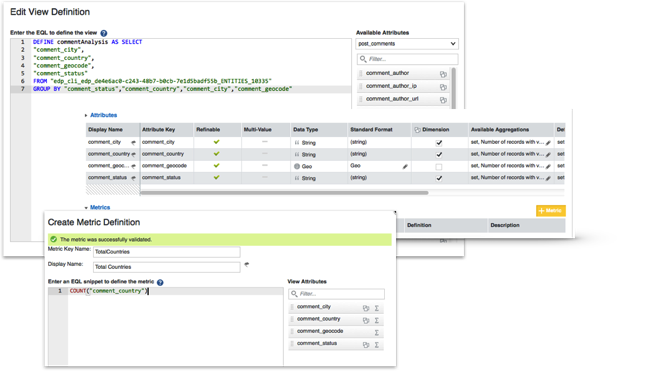Click the Standard Format column header

pyautogui.click(x=379, y=130)
